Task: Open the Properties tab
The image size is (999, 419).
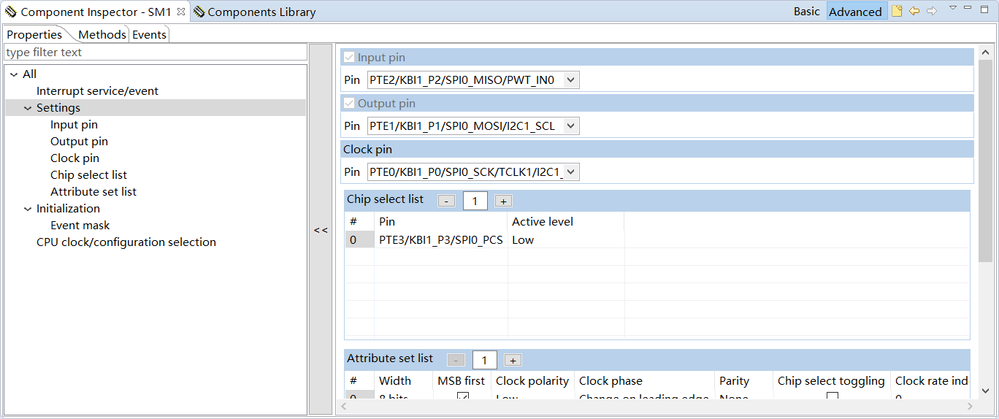Action: click(34, 34)
